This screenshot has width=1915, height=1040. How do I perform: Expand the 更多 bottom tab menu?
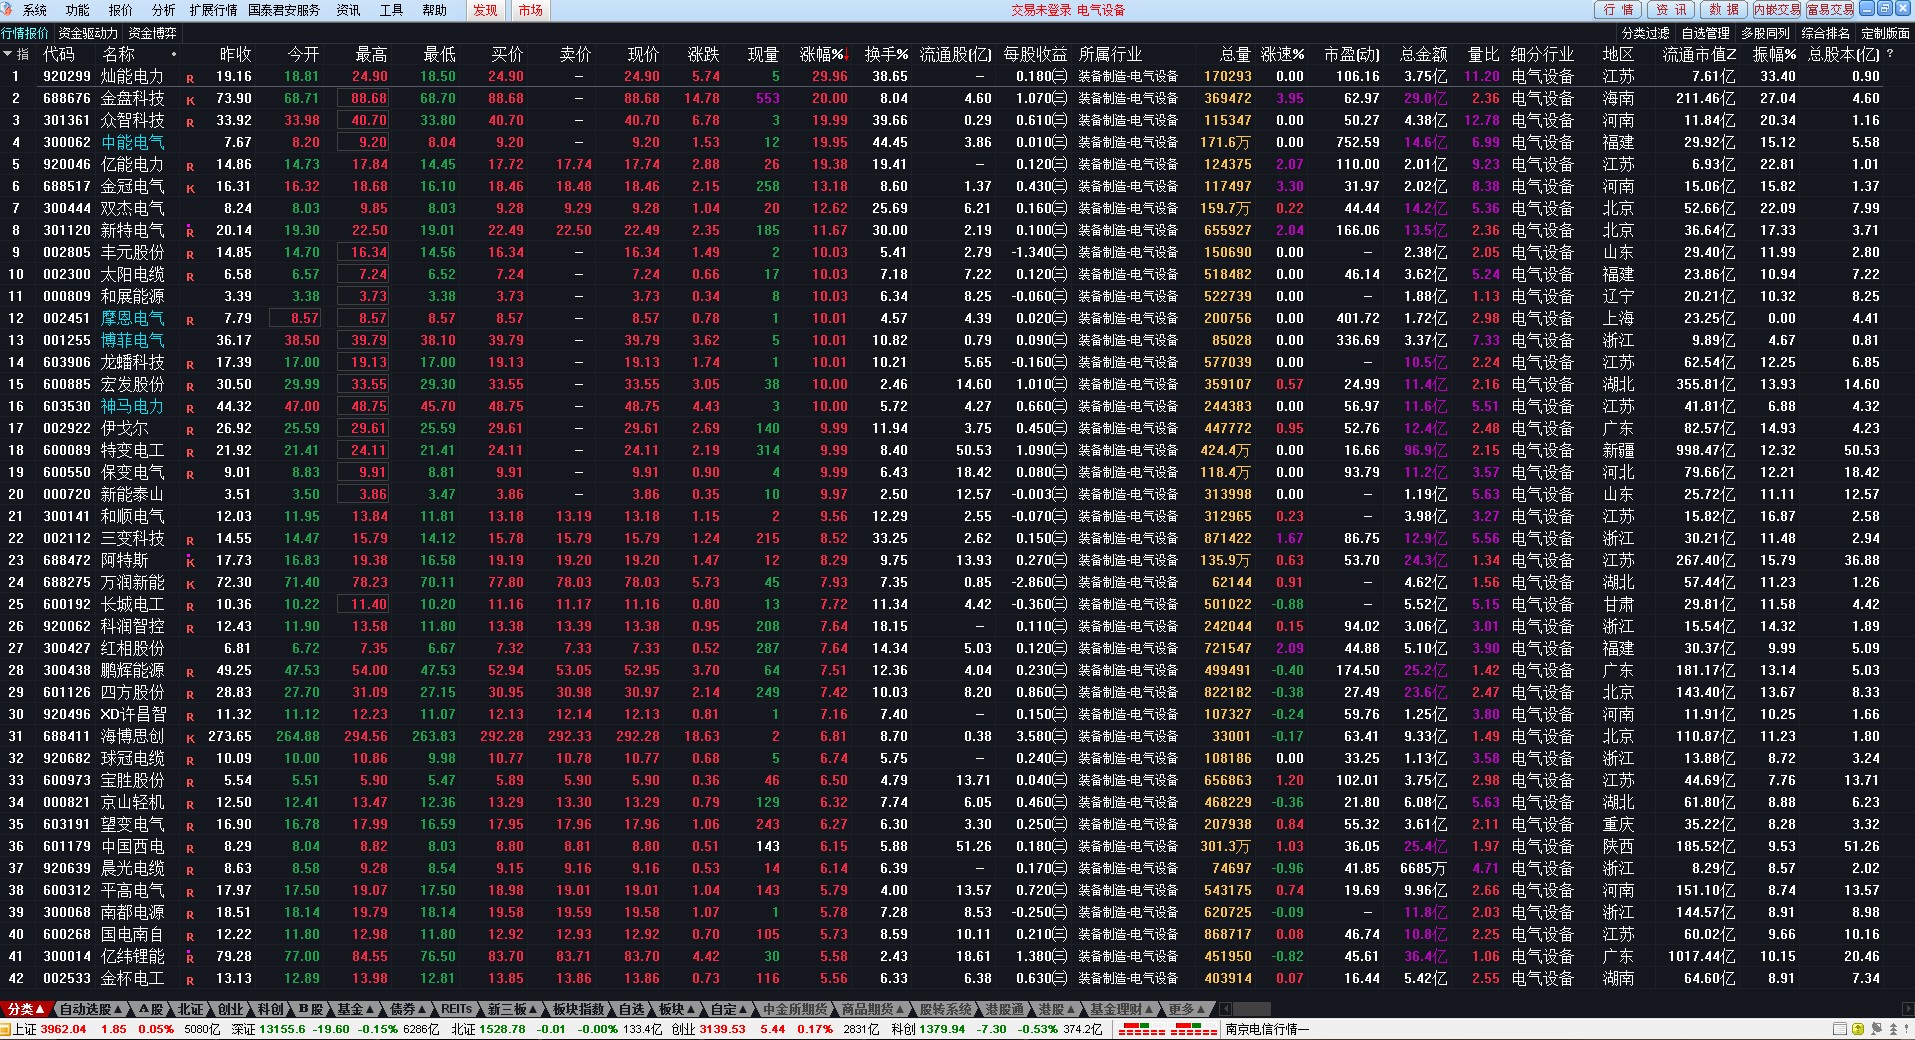pos(1201,1009)
